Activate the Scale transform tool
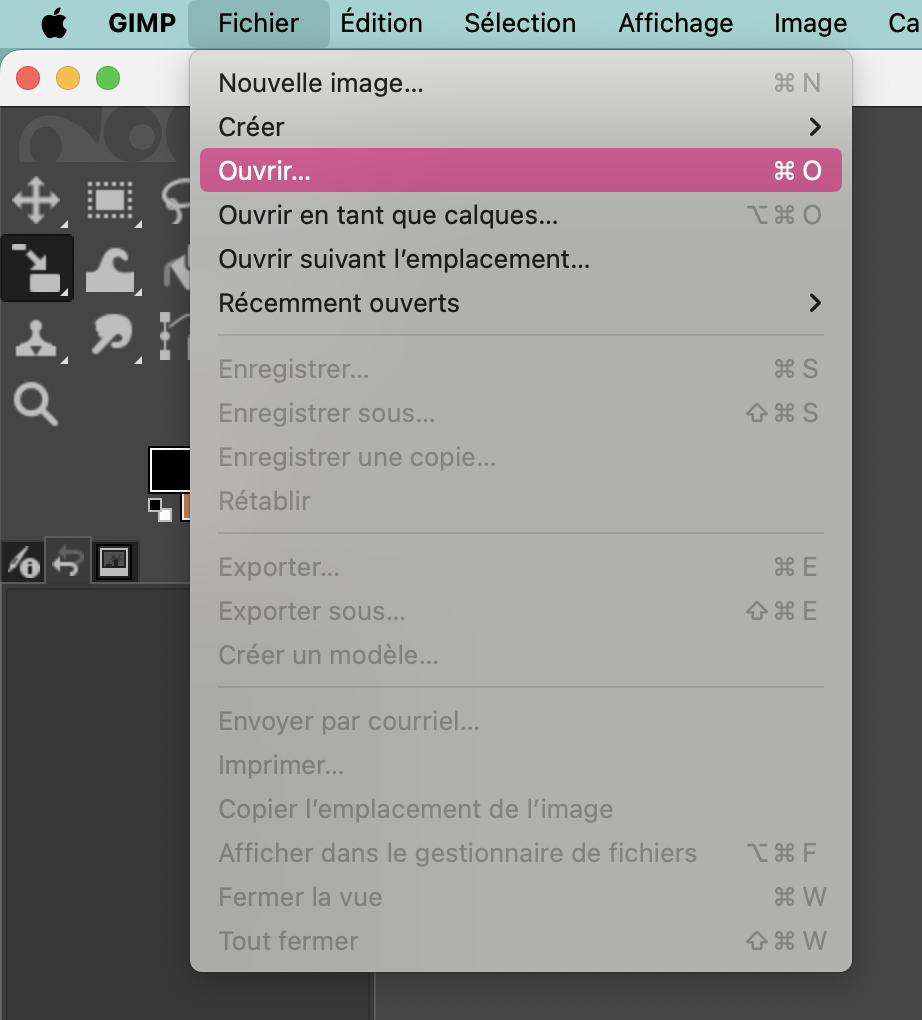The height and width of the screenshot is (1020, 922). tap(36, 269)
